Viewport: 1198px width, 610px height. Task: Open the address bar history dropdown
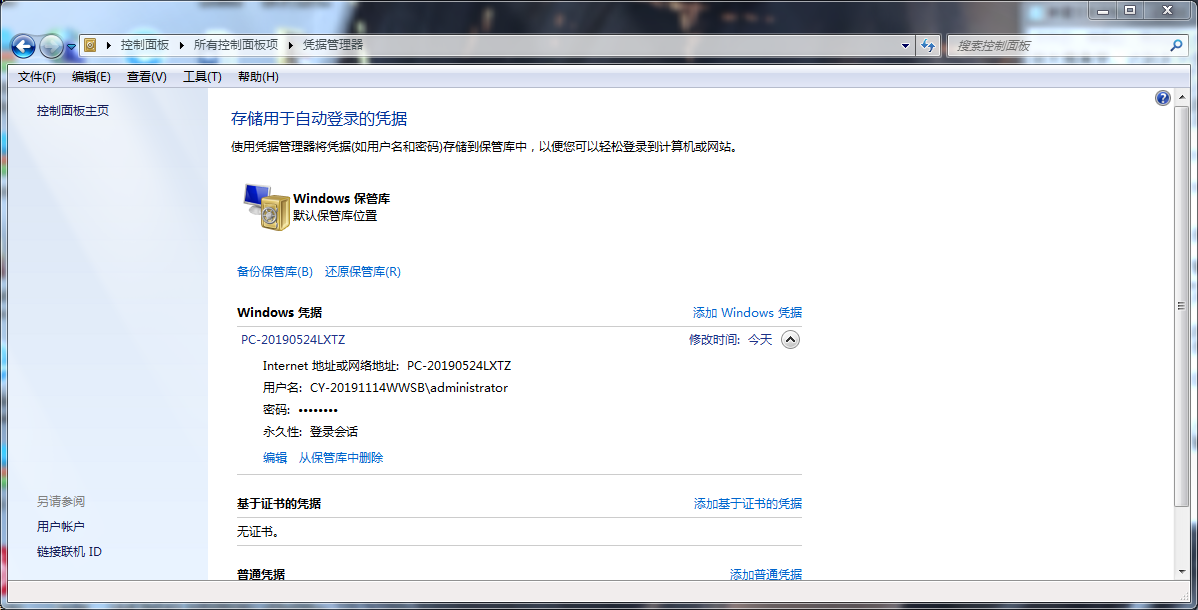[x=905, y=46]
